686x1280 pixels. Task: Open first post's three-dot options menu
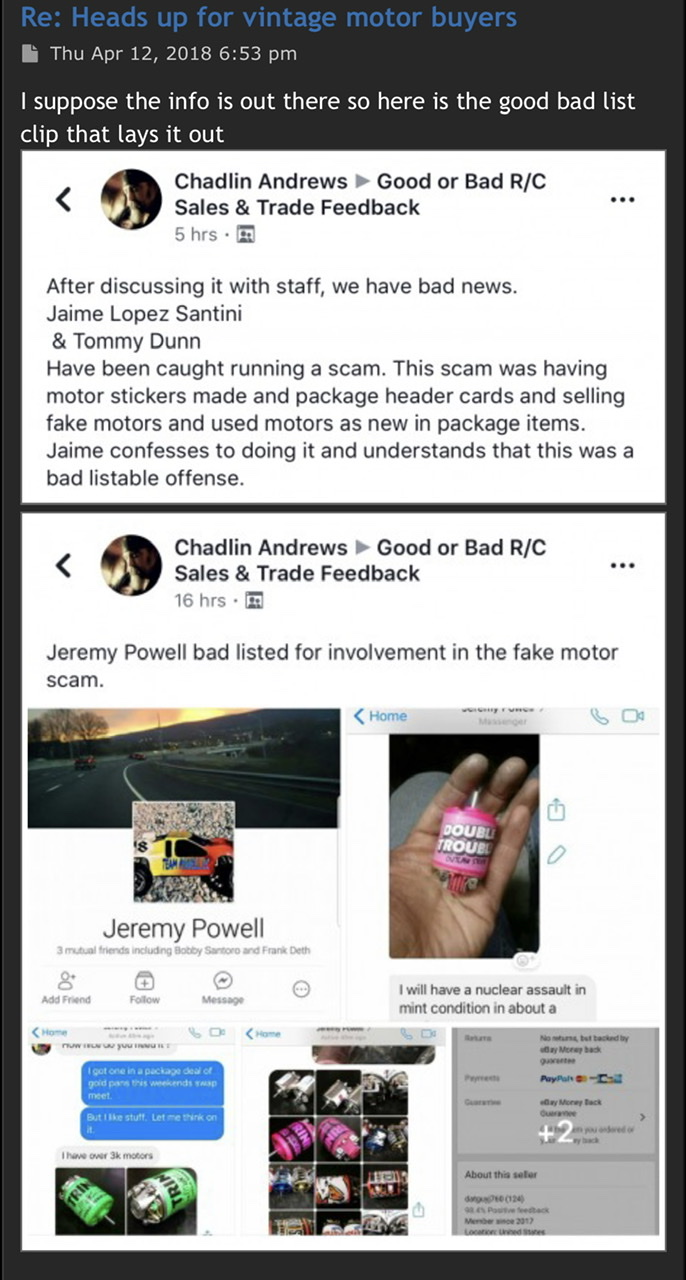click(x=623, y=199)
